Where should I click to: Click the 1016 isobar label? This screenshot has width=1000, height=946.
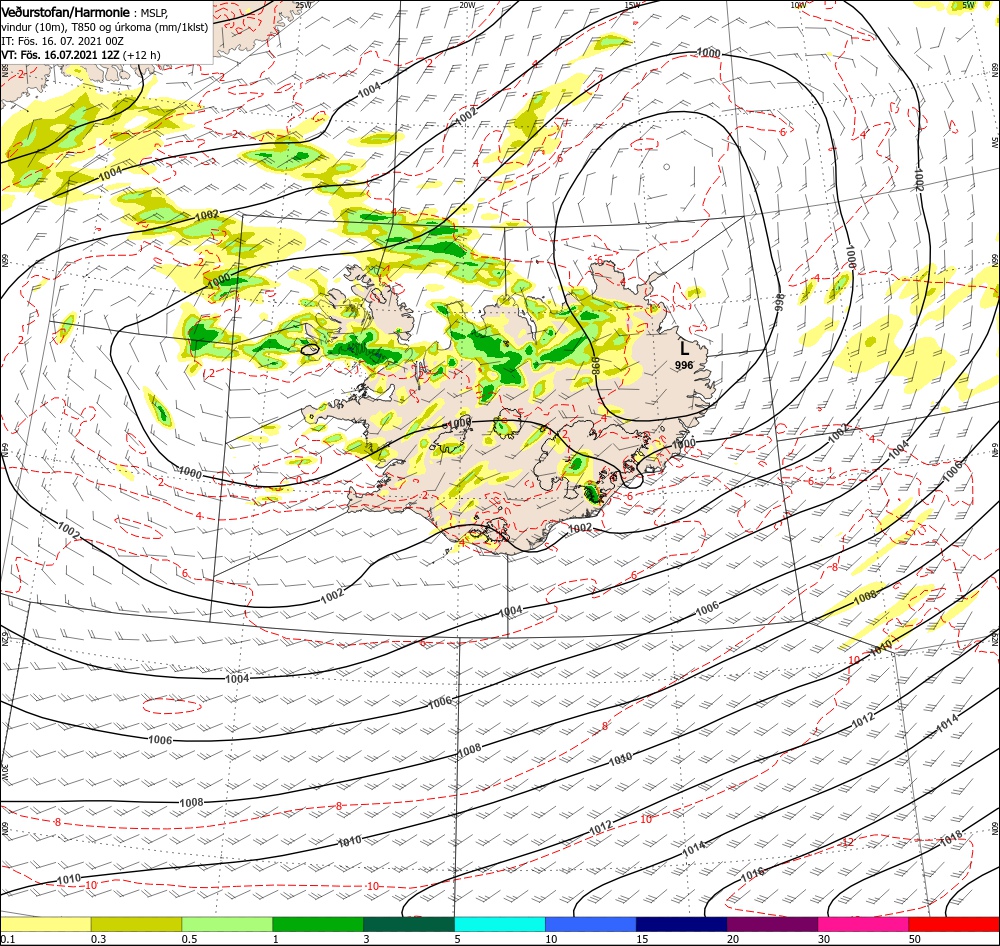click(753, 874)
